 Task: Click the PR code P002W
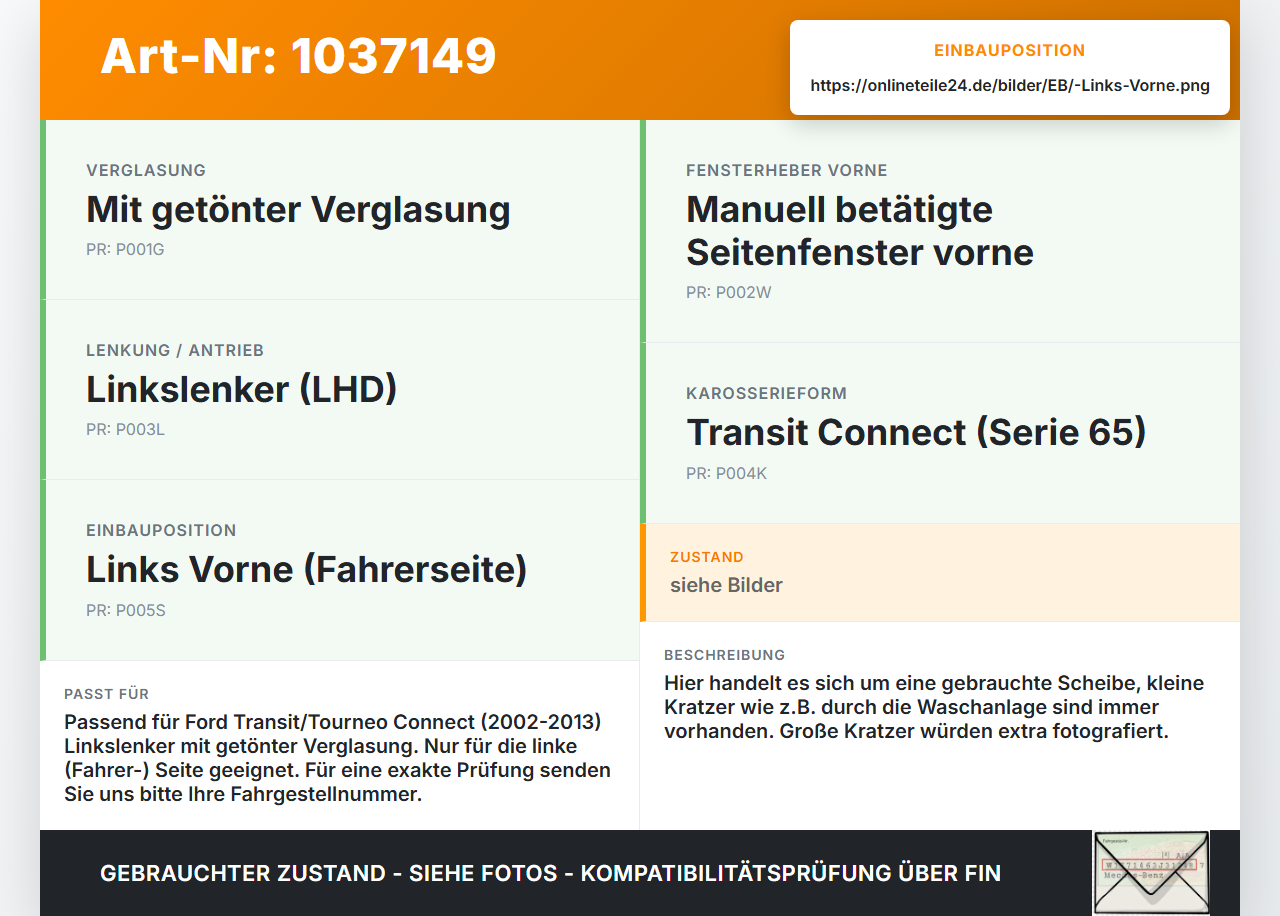pyautogui.click(x=729, y=293)
